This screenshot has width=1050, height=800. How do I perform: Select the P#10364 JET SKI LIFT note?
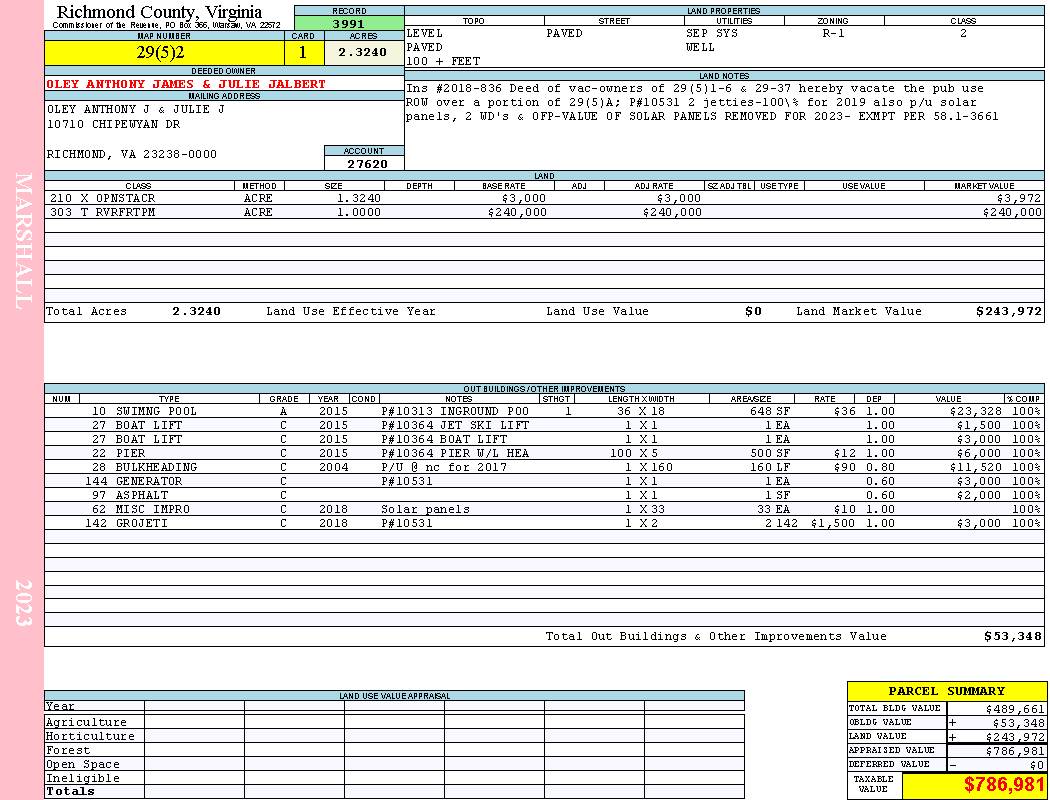(x=455, y=425)
